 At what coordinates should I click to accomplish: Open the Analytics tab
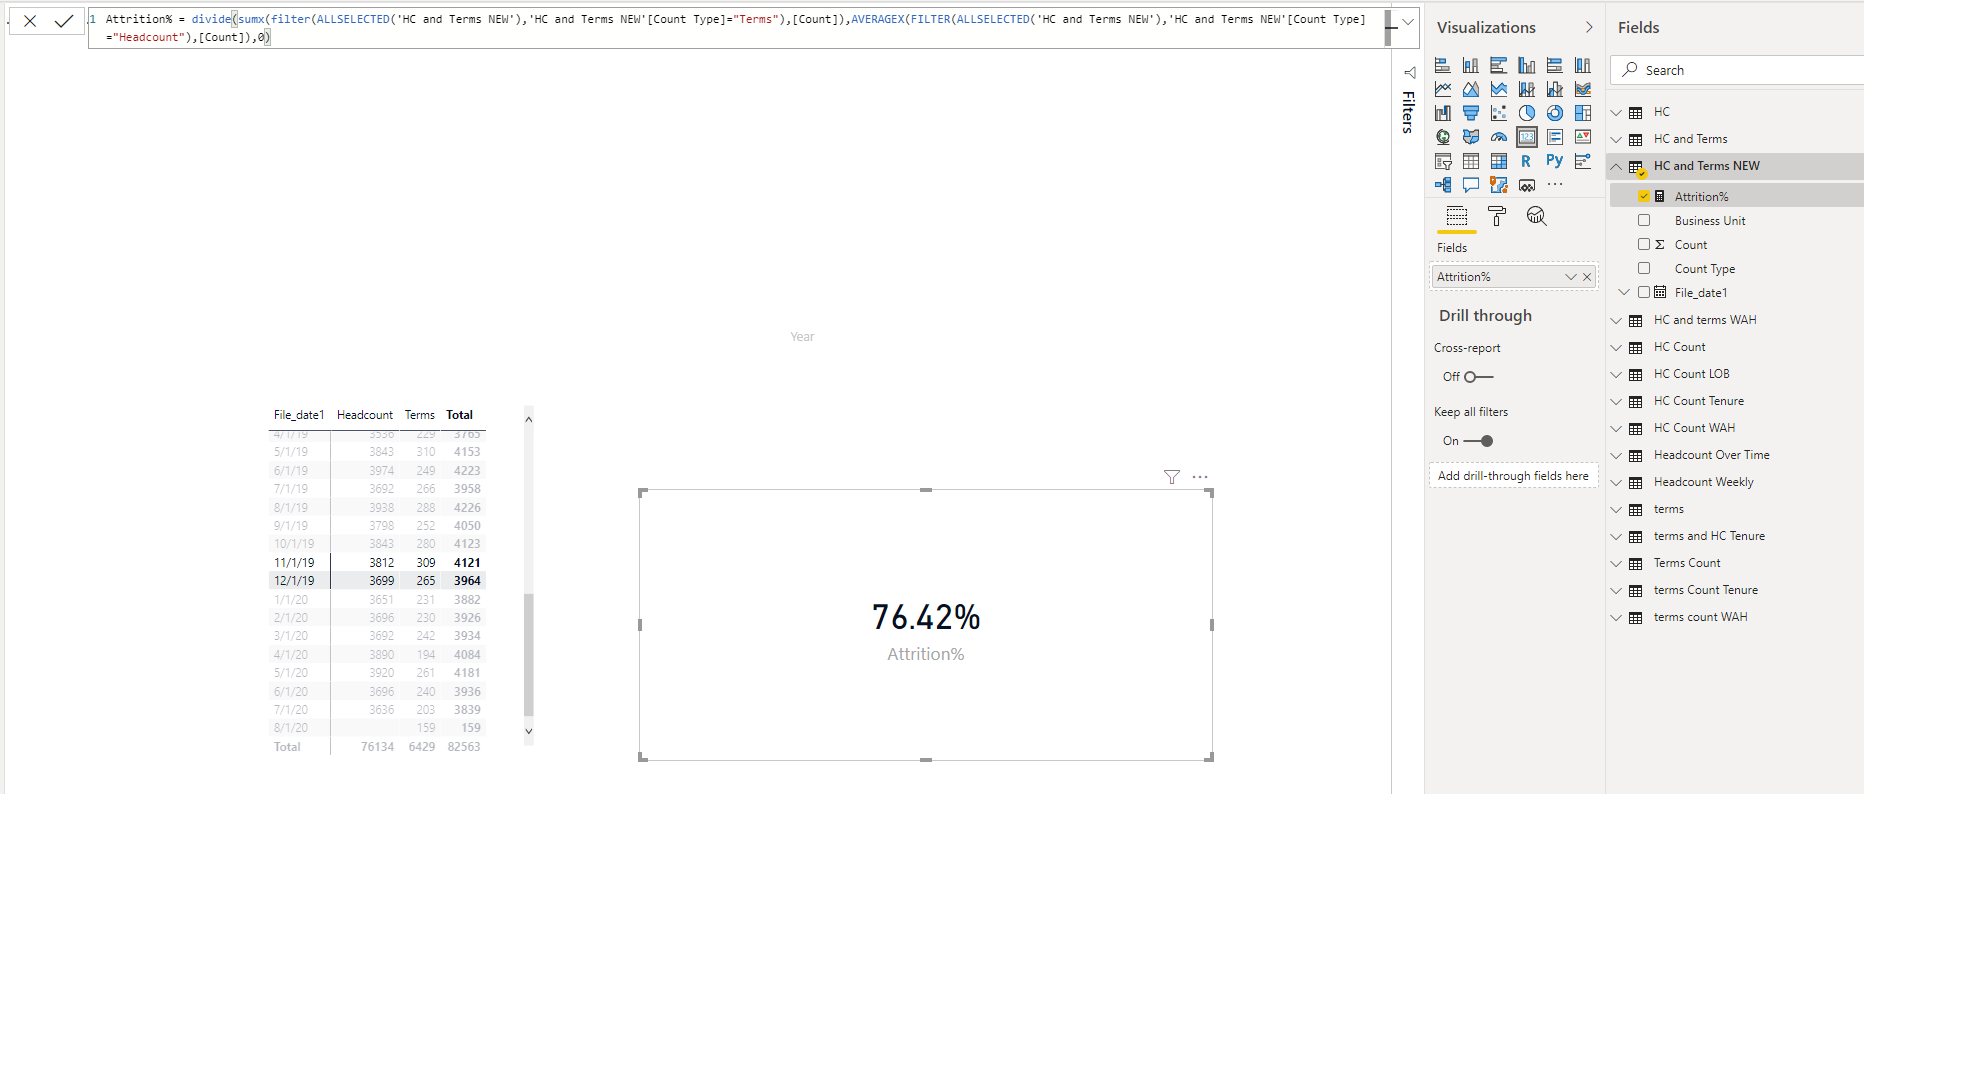1537,217
